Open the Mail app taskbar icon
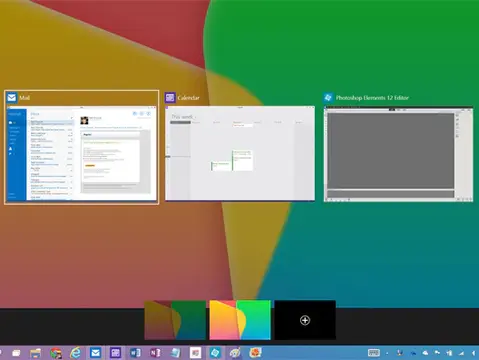479x360 pixels. click(x=95, y=353)
